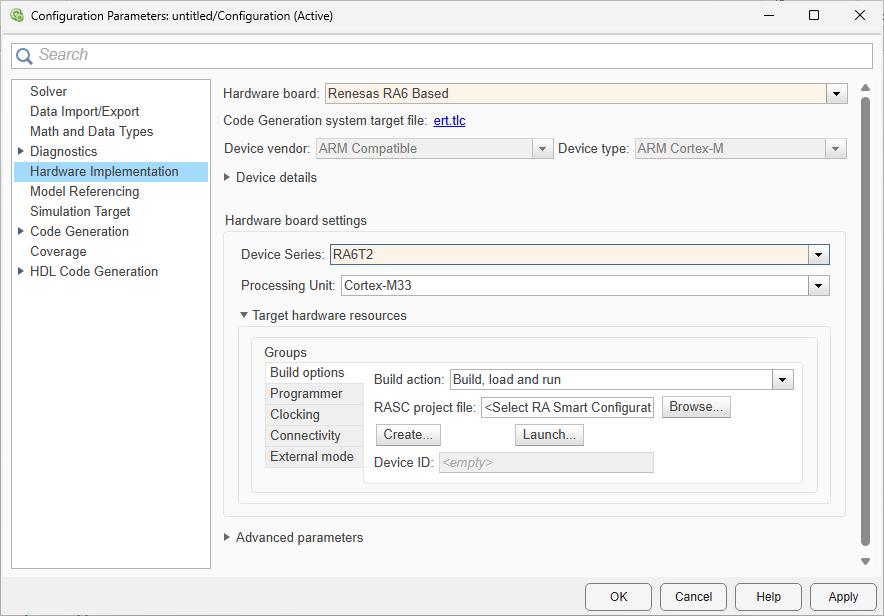
Task: Collapse the Target hardware resources section
Action: pyautogui.click(x=244, y=315)
